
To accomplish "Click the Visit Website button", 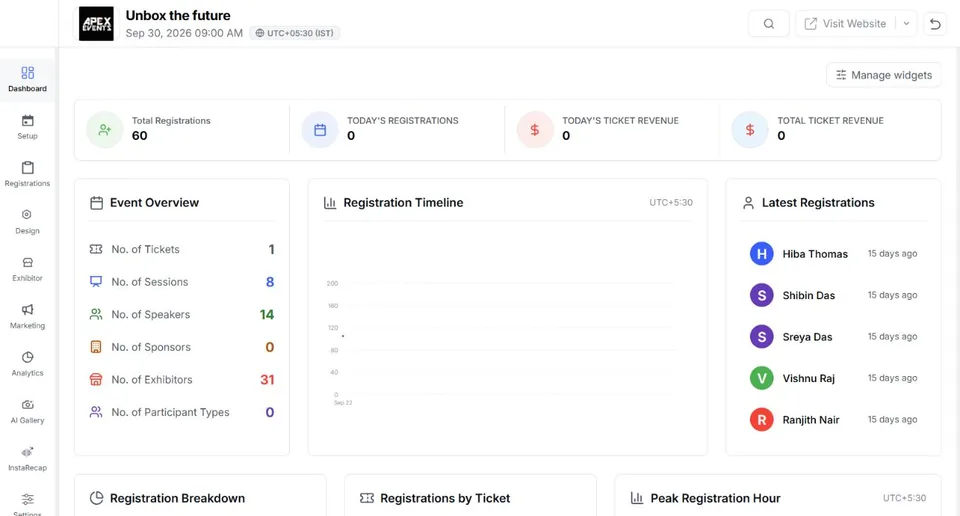I will coord(846,24).
